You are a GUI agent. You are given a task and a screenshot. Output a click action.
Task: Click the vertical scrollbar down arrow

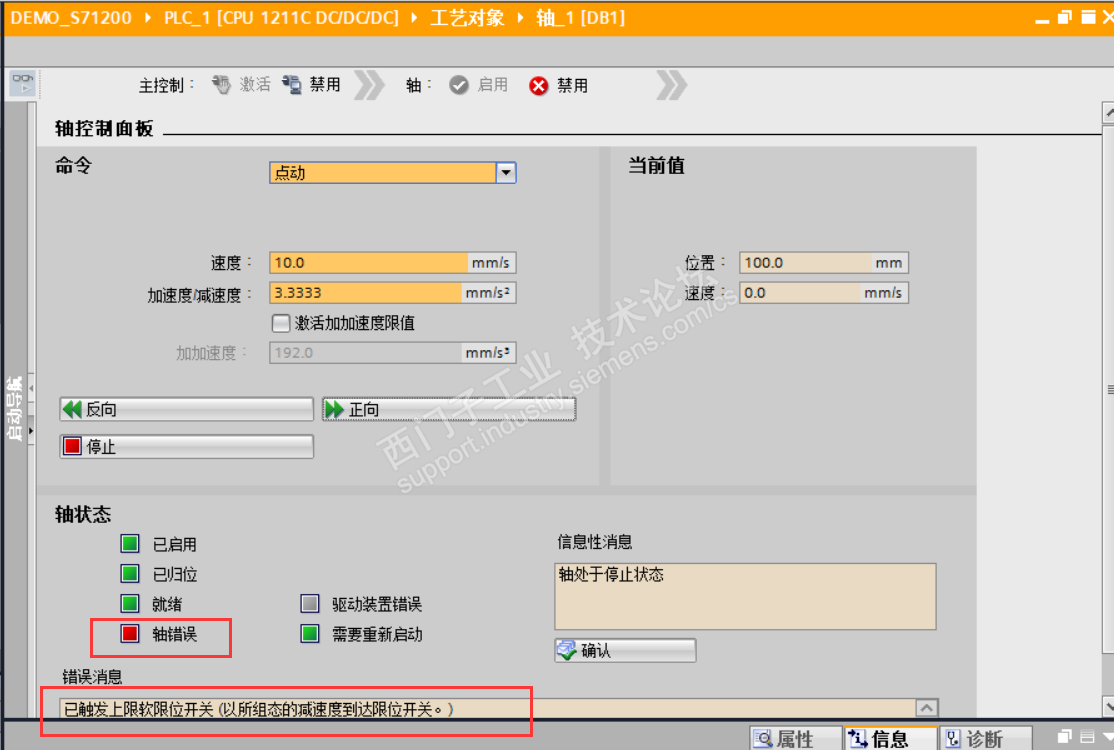pyautogui.click(x=1108, y=706)
